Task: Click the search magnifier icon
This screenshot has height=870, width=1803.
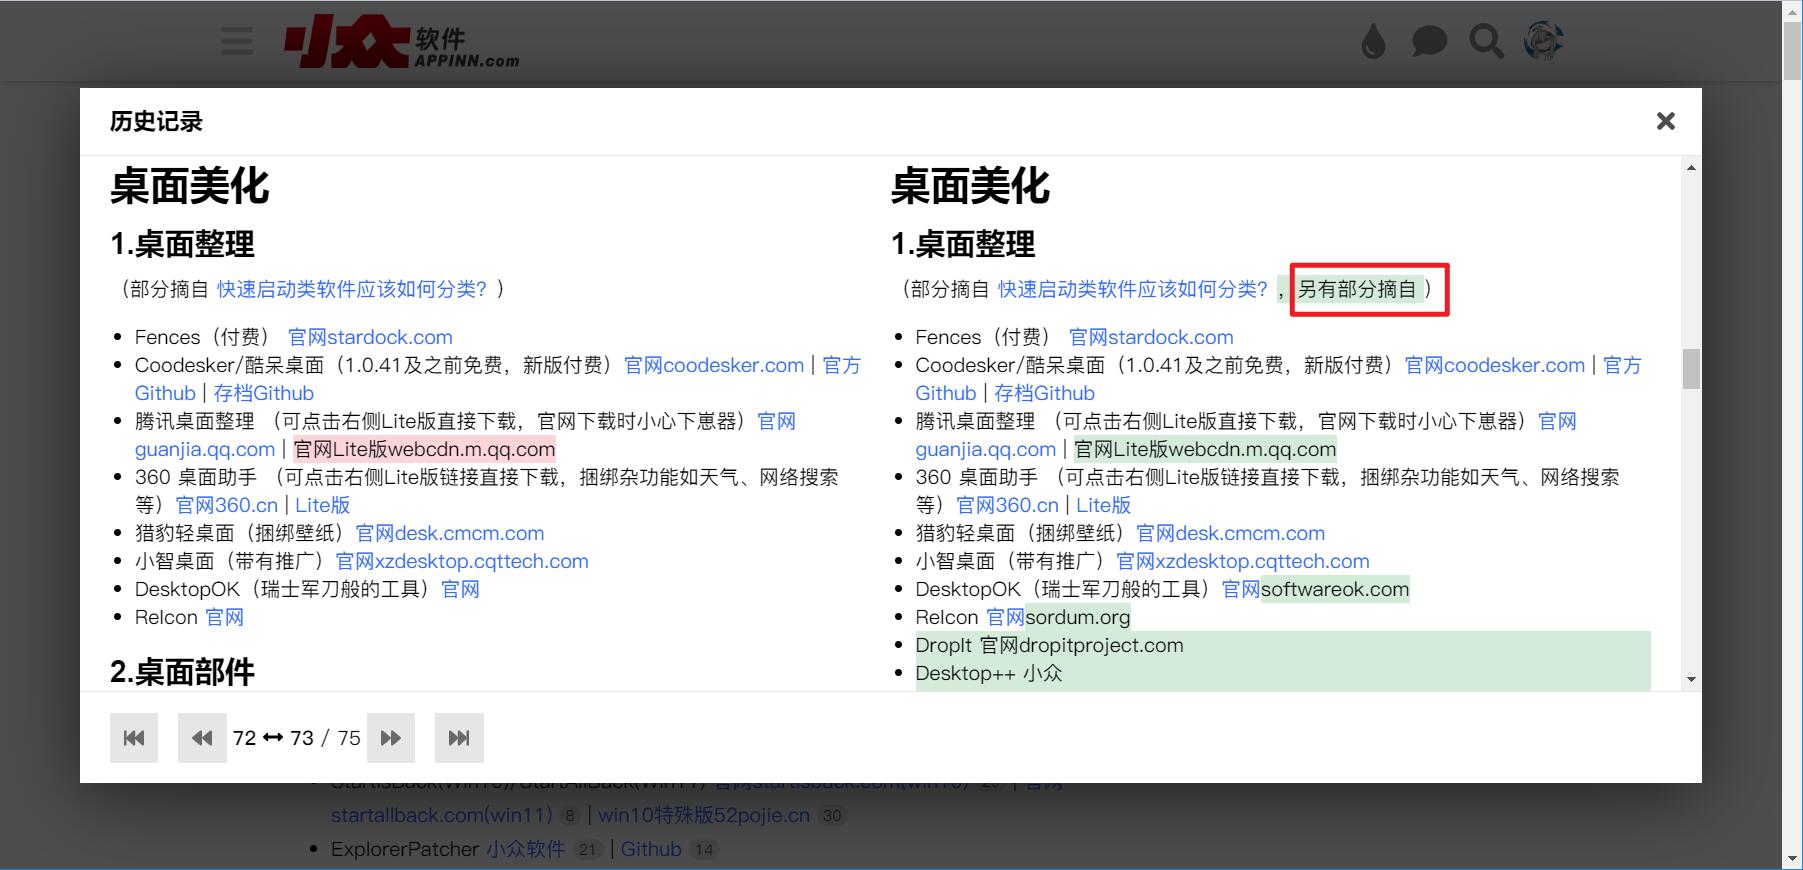Action: (1486, 42)
